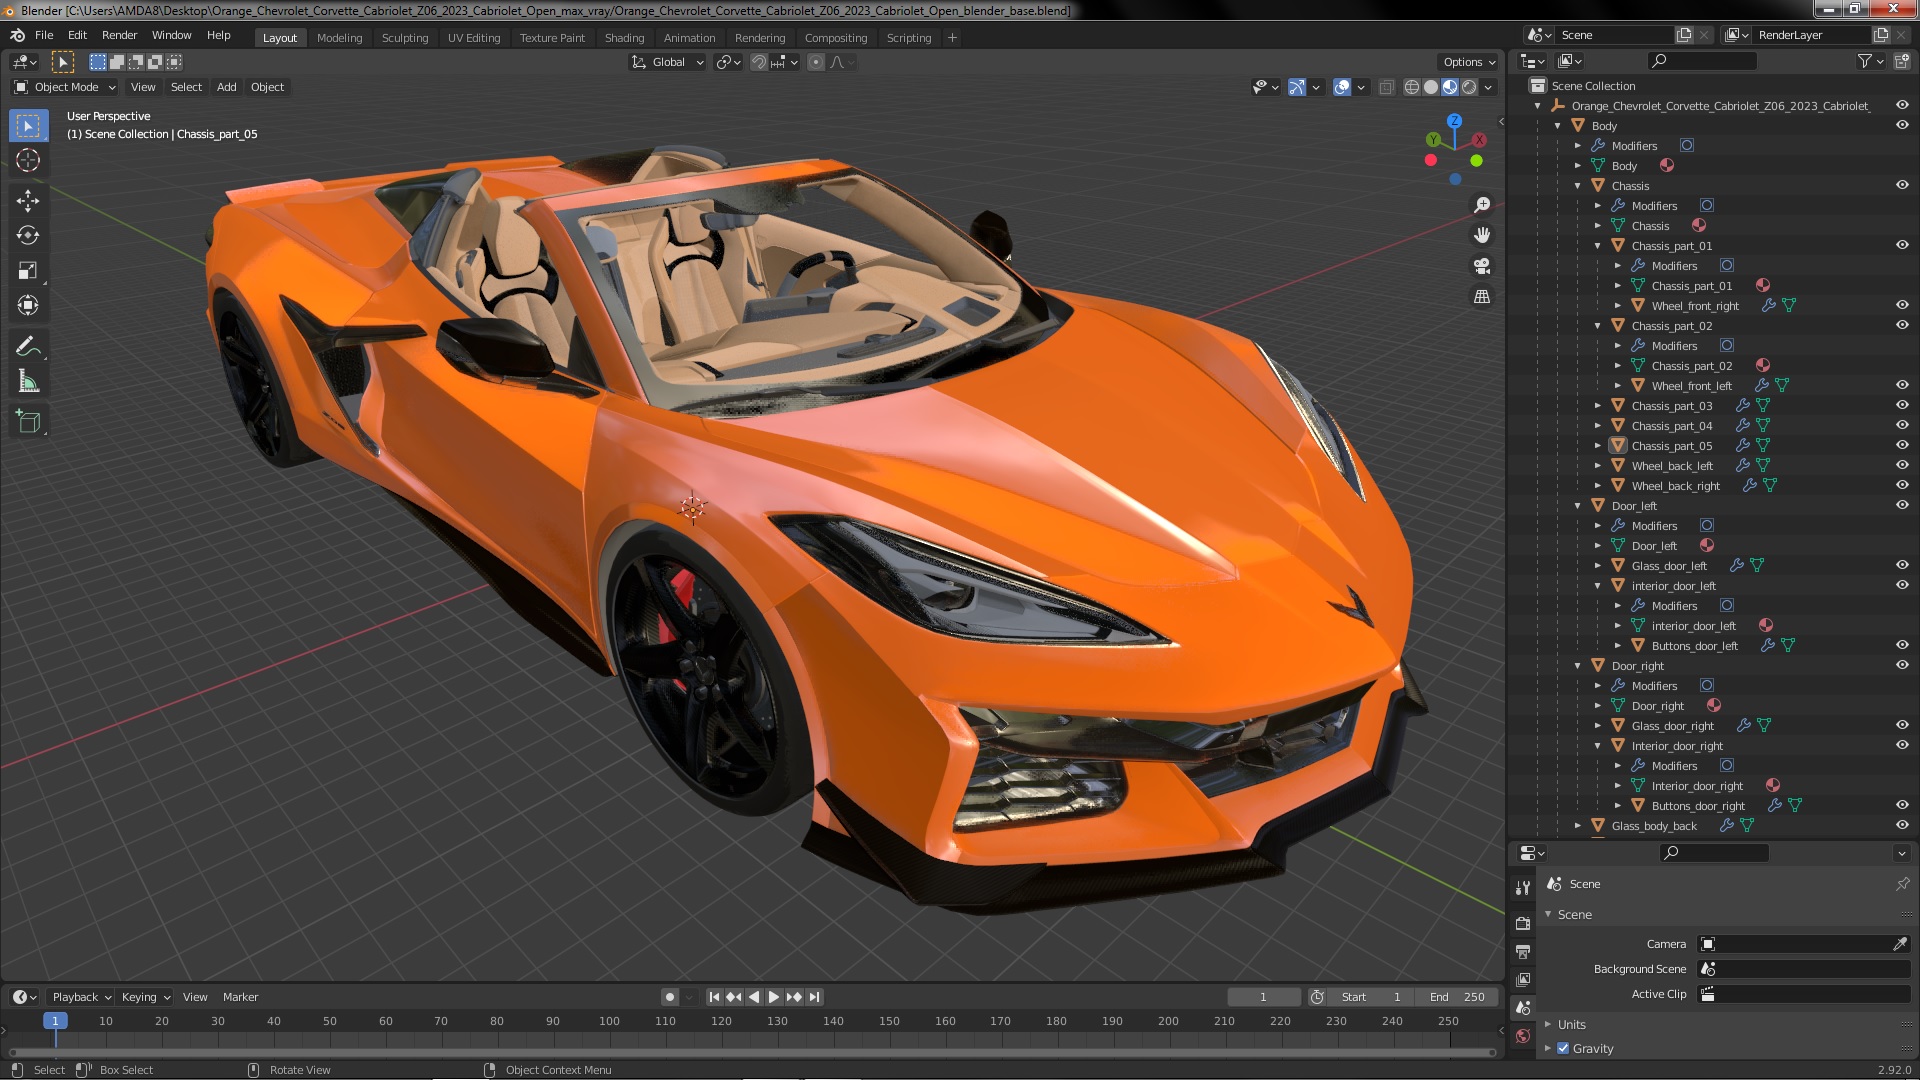Image resolution: width=1920 pixels, height=1080 pixels.
Task: Toggle proportional editing in header
Action: tap(816, 62)
